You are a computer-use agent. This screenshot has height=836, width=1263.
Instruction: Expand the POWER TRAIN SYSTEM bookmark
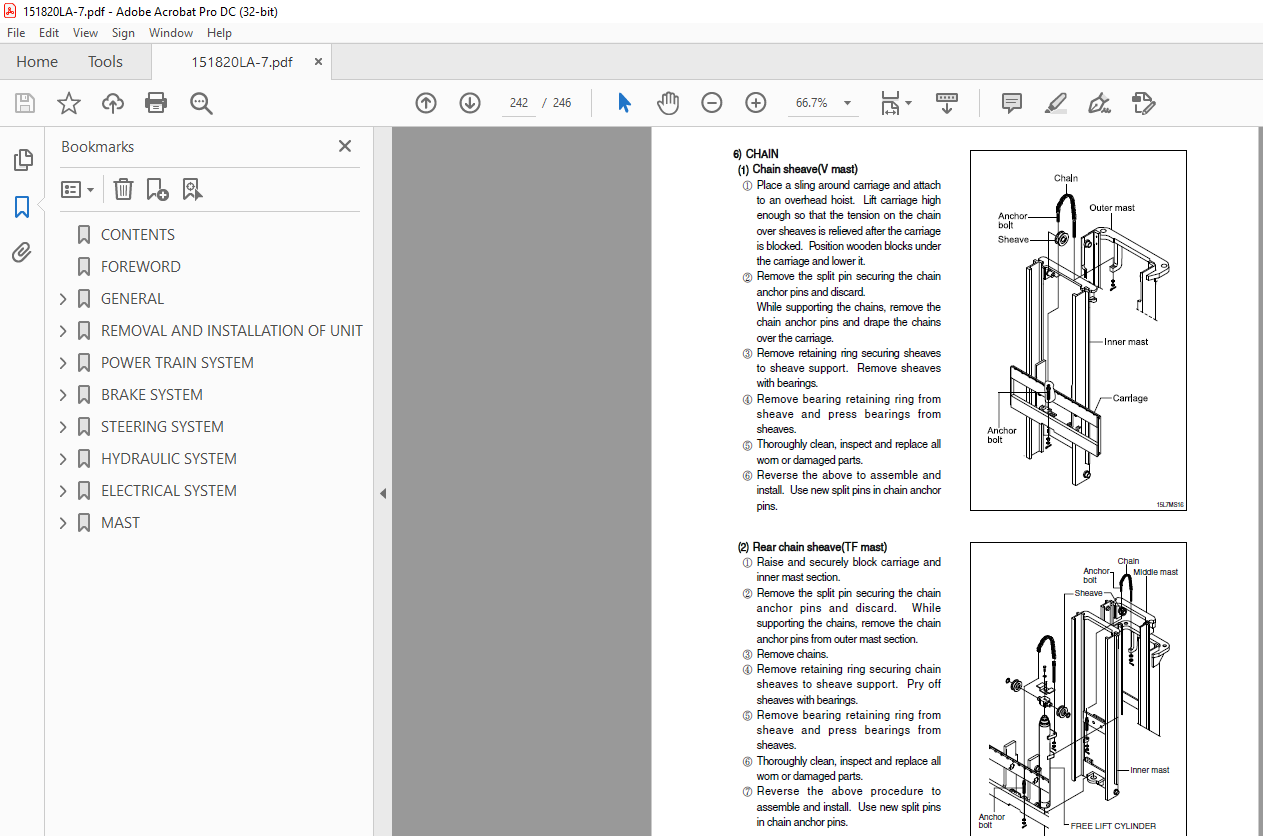63,363
